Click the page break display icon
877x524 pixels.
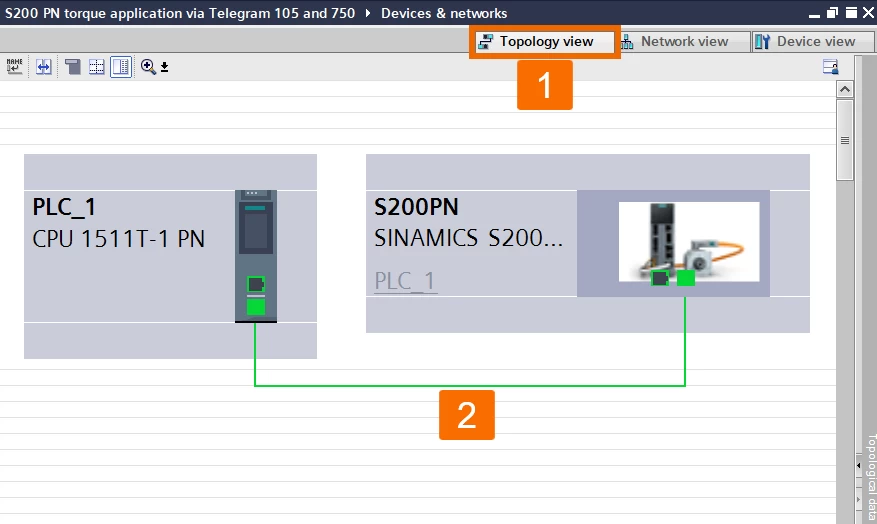pos(72,67)
